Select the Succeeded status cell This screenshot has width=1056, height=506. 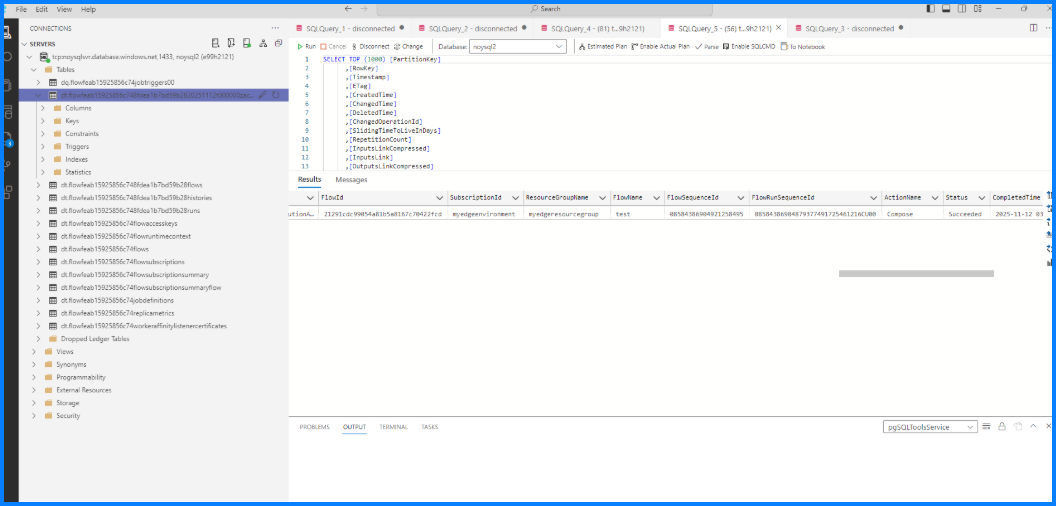[965, 214]
